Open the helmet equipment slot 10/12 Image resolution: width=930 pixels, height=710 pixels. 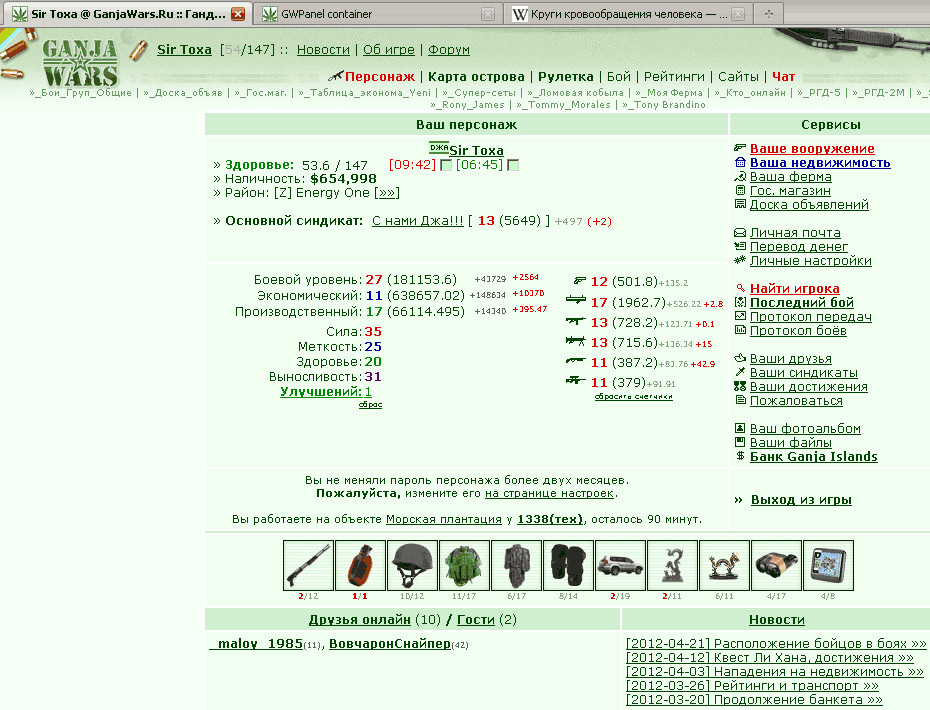pos(412,565)
